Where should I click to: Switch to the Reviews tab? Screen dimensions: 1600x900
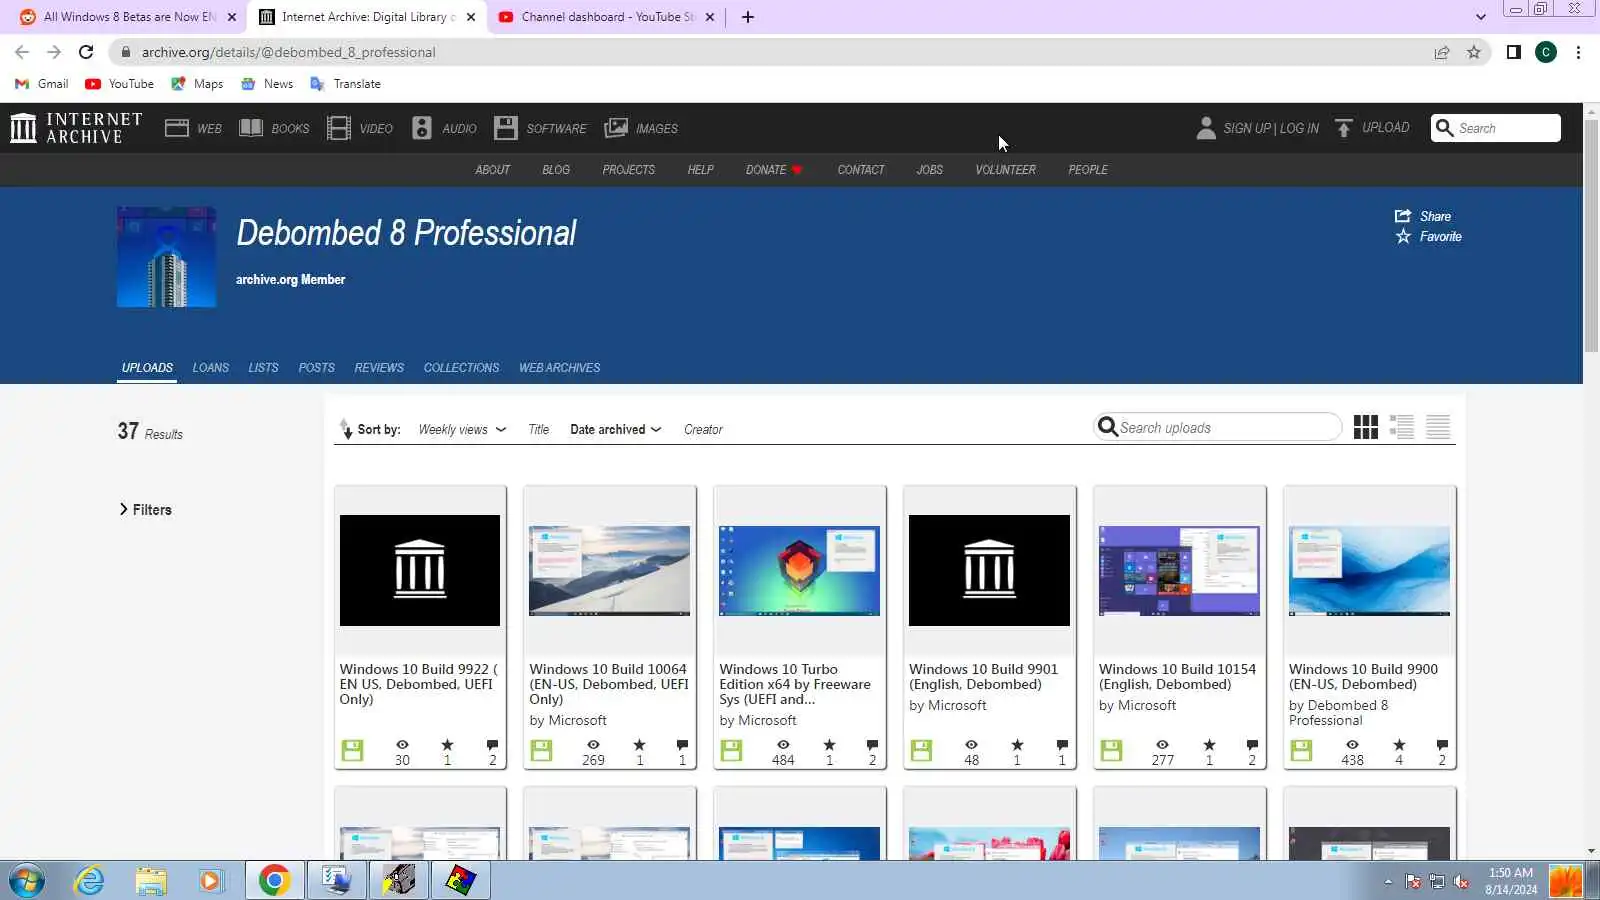[x=379, y=368]
